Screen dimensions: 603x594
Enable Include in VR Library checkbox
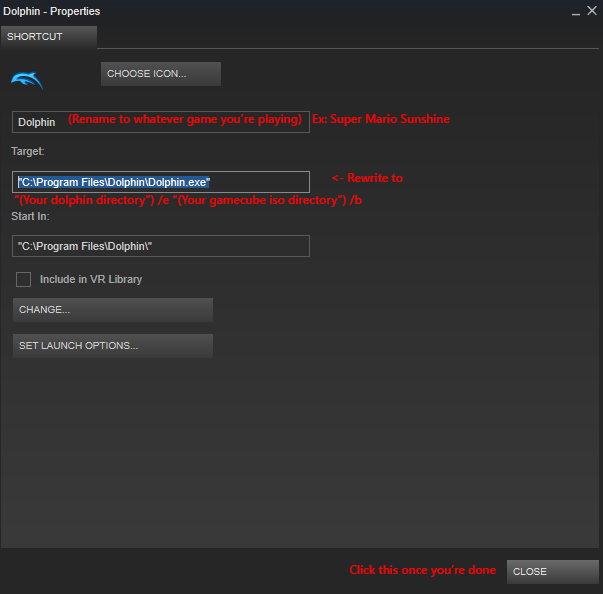23,280
